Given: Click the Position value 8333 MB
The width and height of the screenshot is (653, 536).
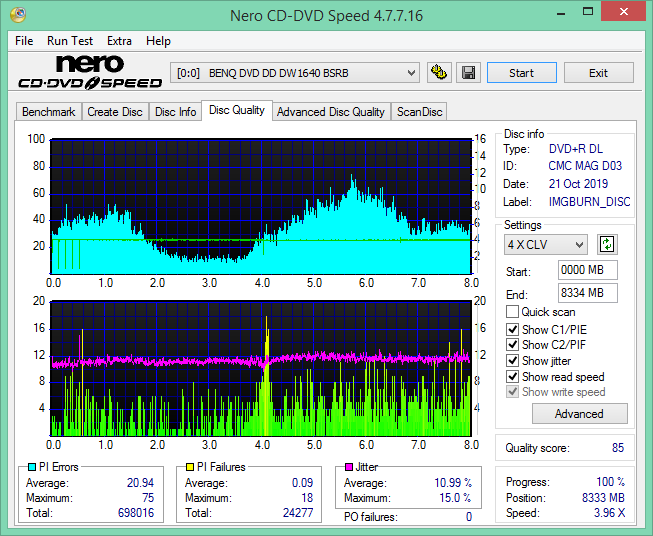Looking at the screenshot, I should (x=603, y=498).
